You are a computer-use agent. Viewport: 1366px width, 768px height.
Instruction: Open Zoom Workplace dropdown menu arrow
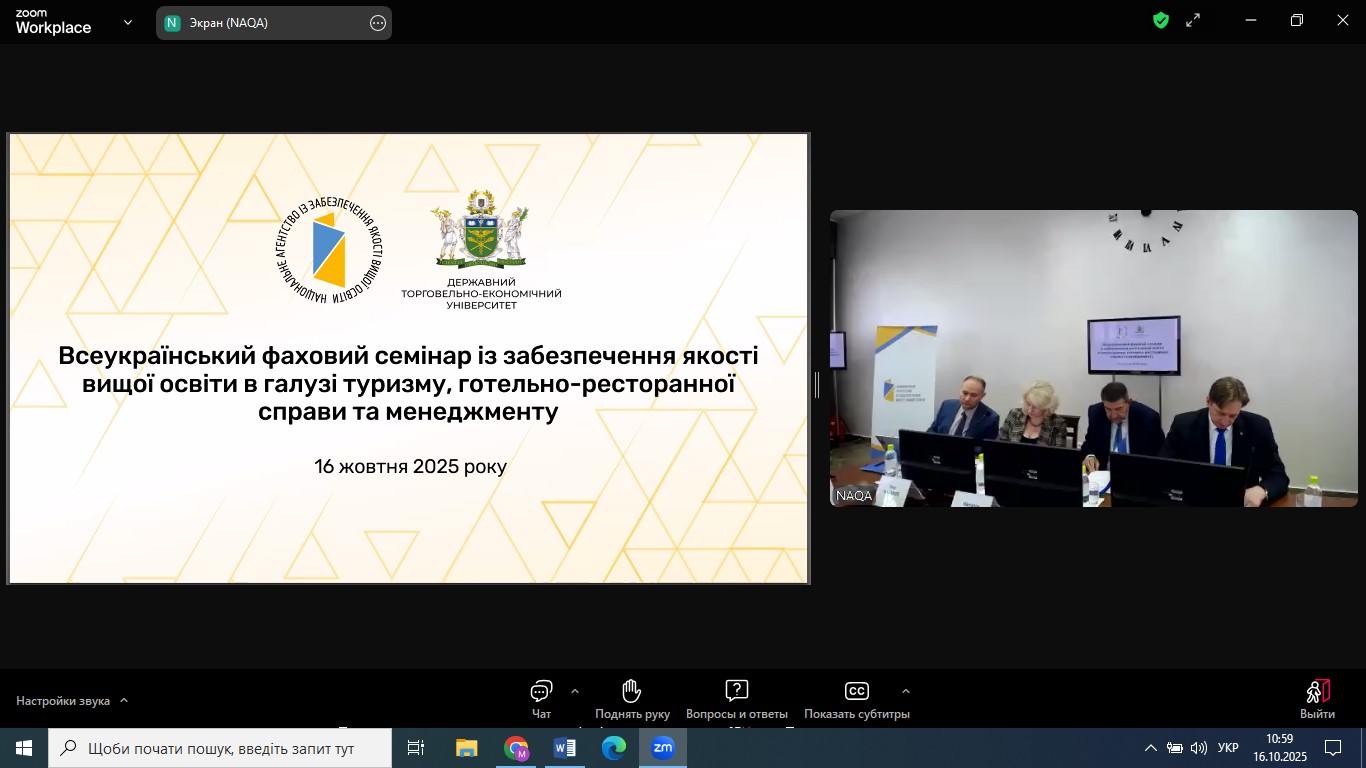[x=128, y=22]
